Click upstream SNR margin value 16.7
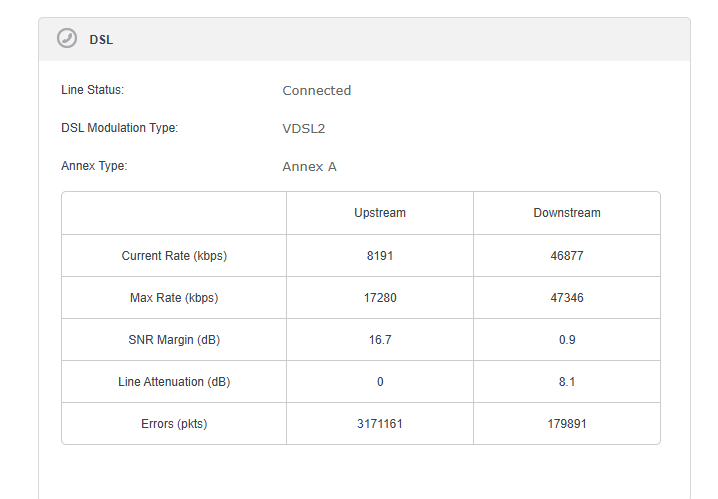The image size is (718, 499). click(380, 340)
